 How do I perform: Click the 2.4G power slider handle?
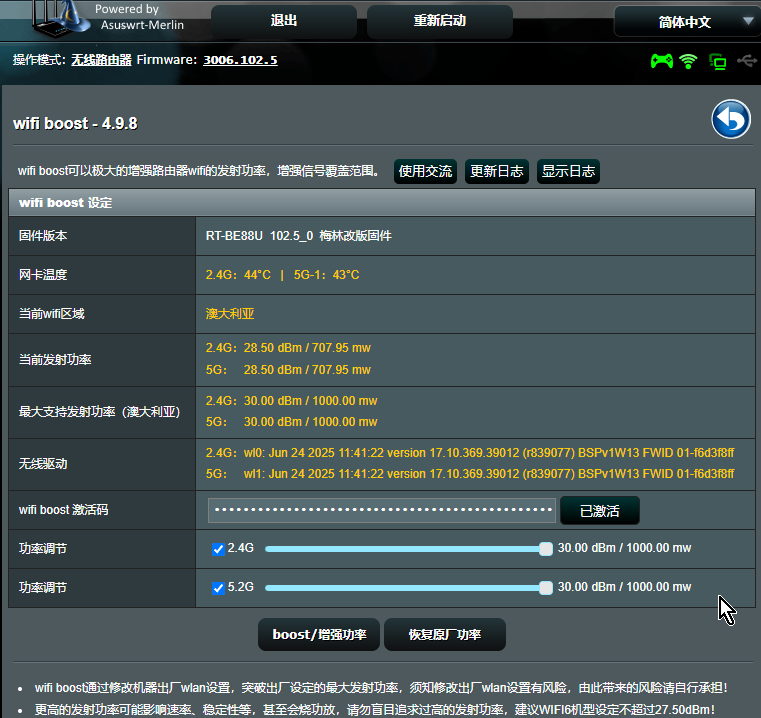545,549
